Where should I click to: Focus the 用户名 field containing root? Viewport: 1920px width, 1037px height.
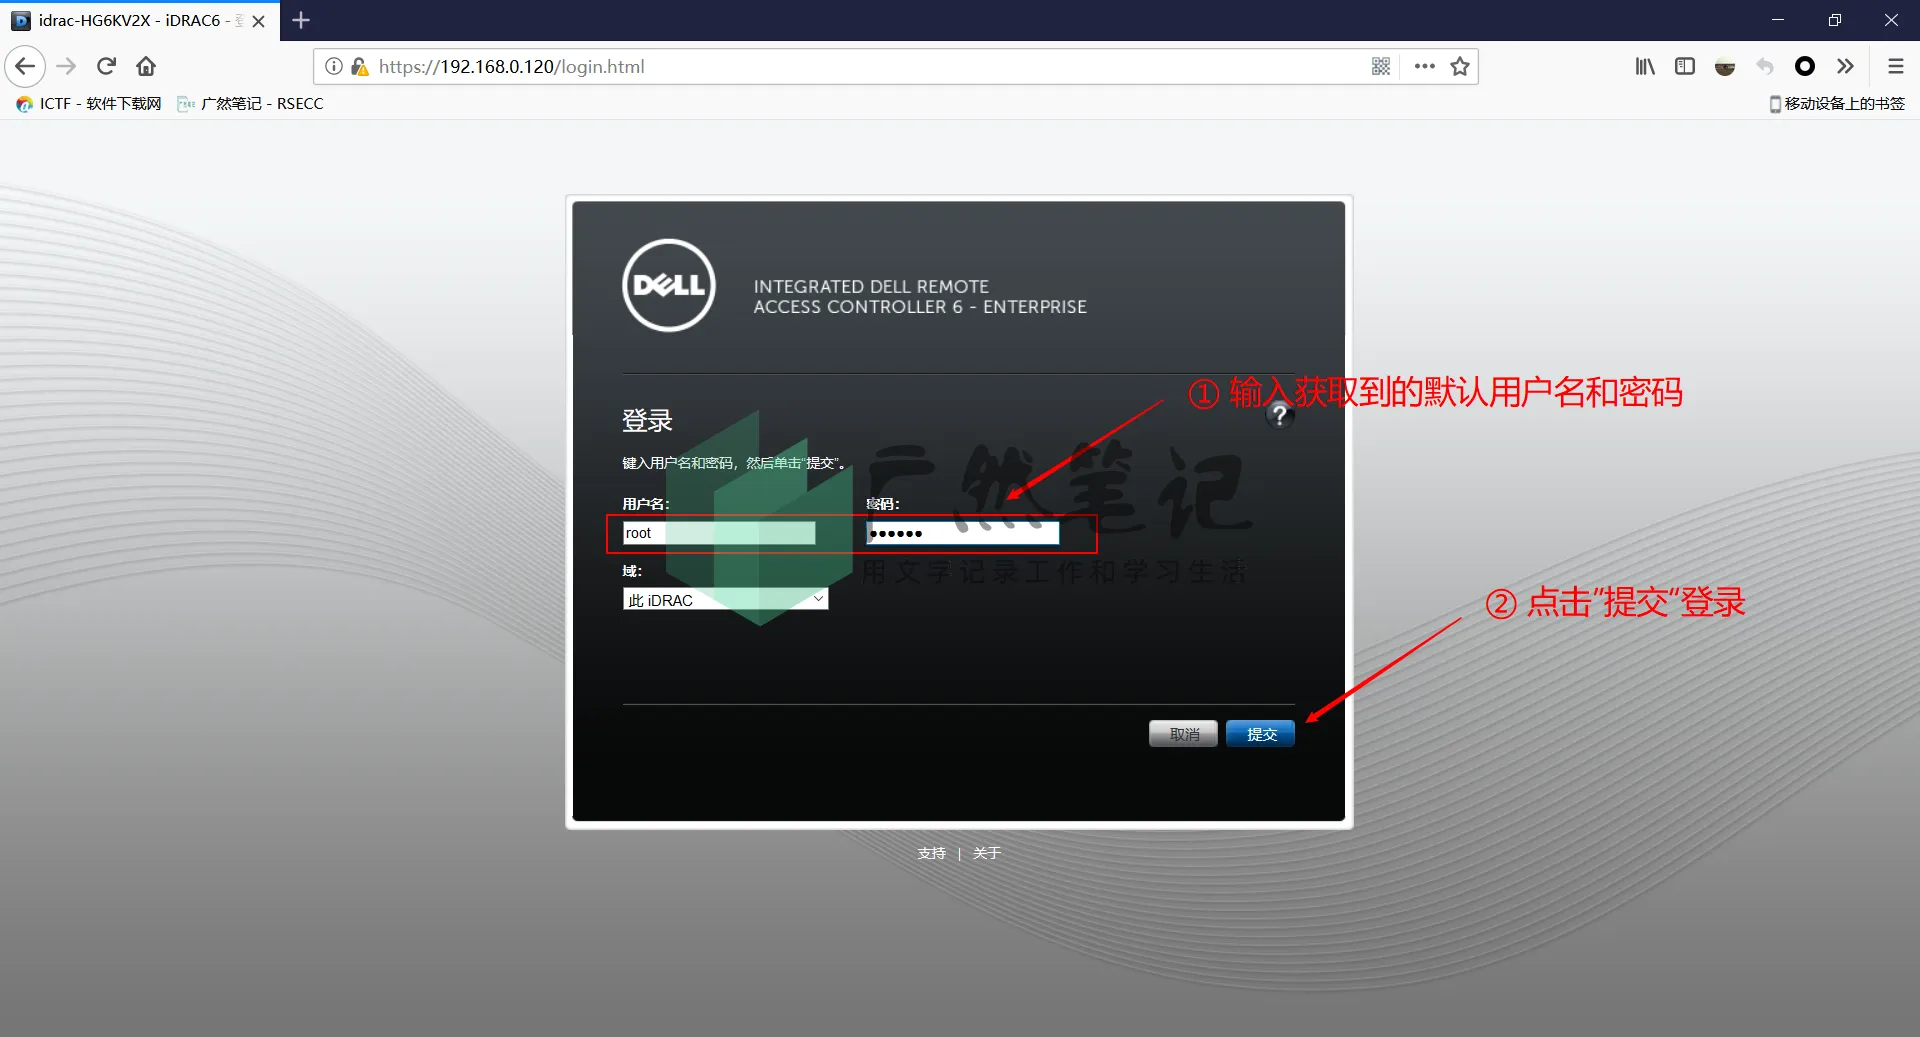719,533
